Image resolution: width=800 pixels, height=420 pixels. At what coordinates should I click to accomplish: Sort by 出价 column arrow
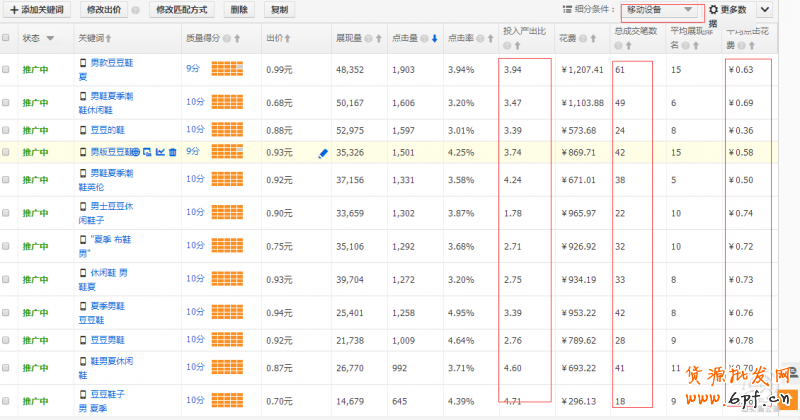point(289,38)
